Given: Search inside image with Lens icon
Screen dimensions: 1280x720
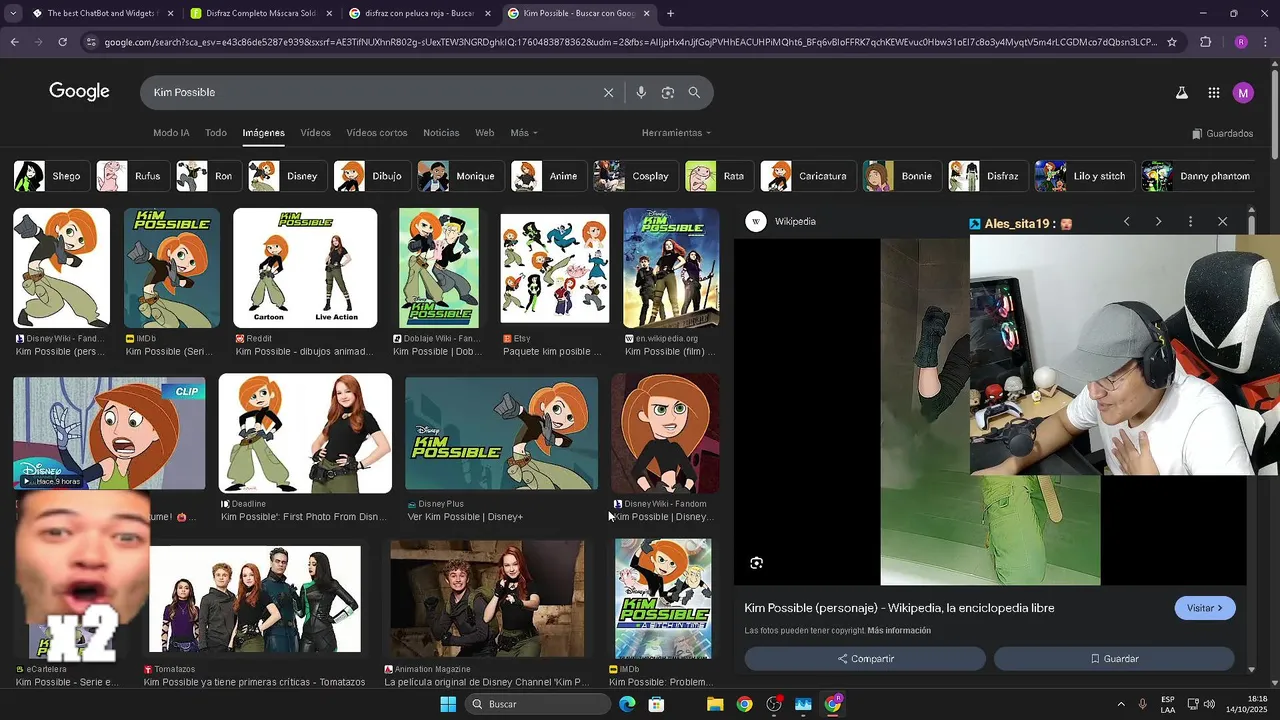Looking at the screenshot, I should pyautogui.click(x=756, y=563).
